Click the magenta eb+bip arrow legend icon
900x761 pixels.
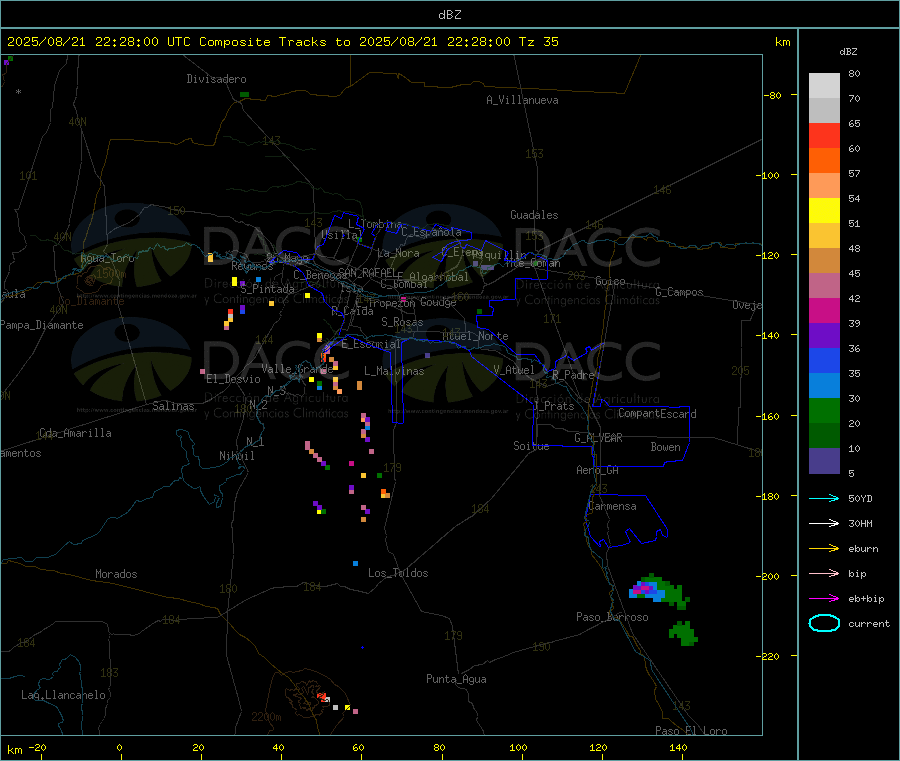824,598
